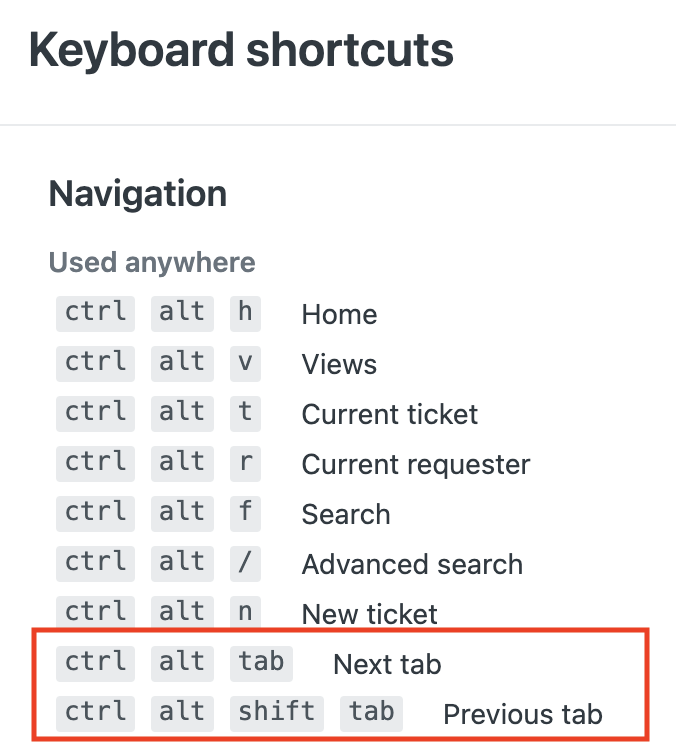Select the 'n' key badge
676x756 pixels.
point(245,612)
